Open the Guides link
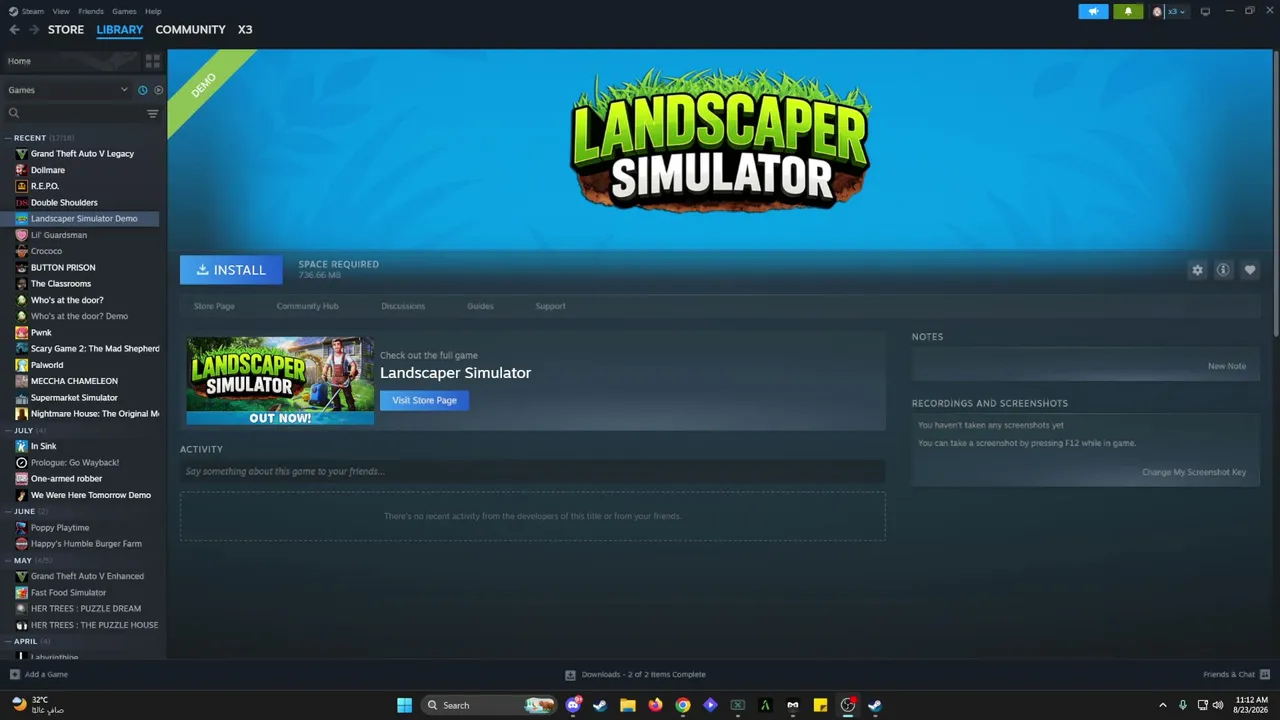Viewport: 1280px width, 720px height. pos(480,306)
